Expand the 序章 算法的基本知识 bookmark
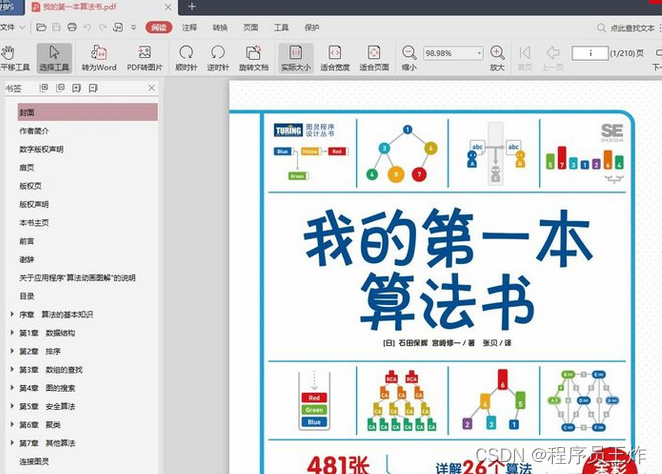Viewport: 662px width, 474px height. coord(12,314)
